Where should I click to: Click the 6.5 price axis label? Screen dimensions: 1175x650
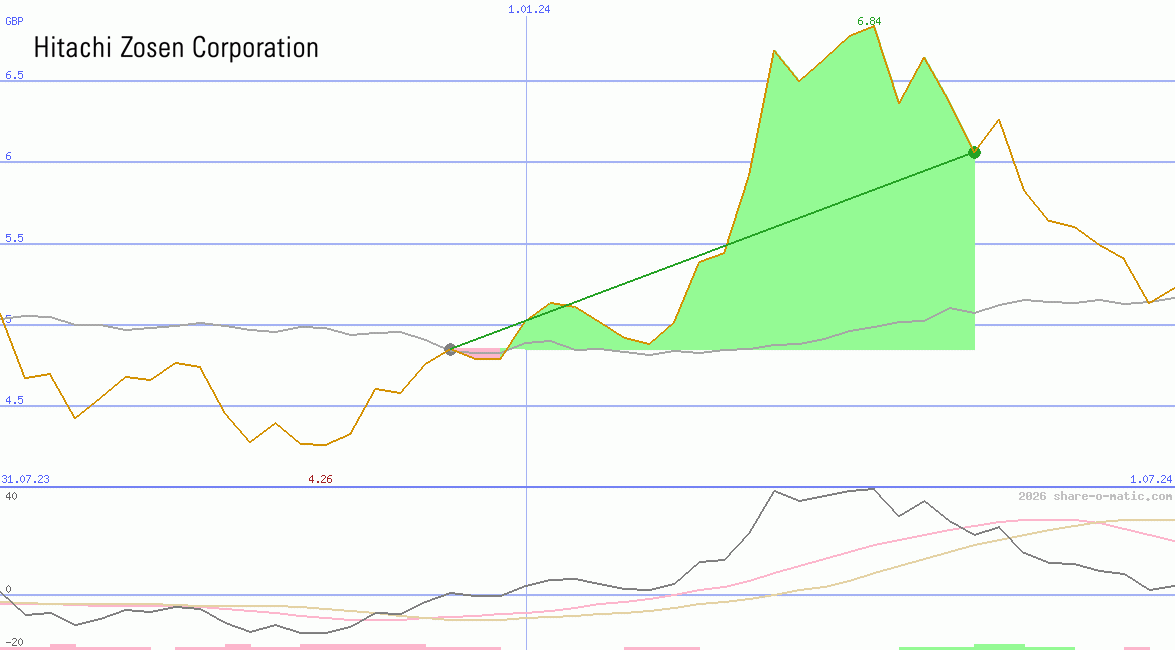point(14,75)
